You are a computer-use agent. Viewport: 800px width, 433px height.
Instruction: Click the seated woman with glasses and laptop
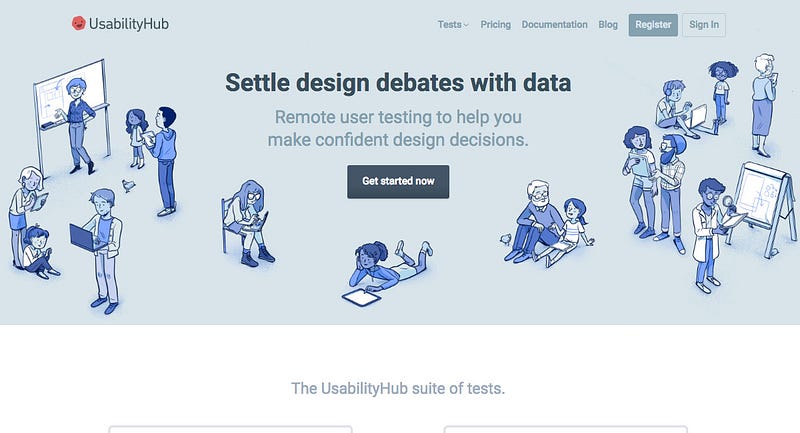(247, 222)
